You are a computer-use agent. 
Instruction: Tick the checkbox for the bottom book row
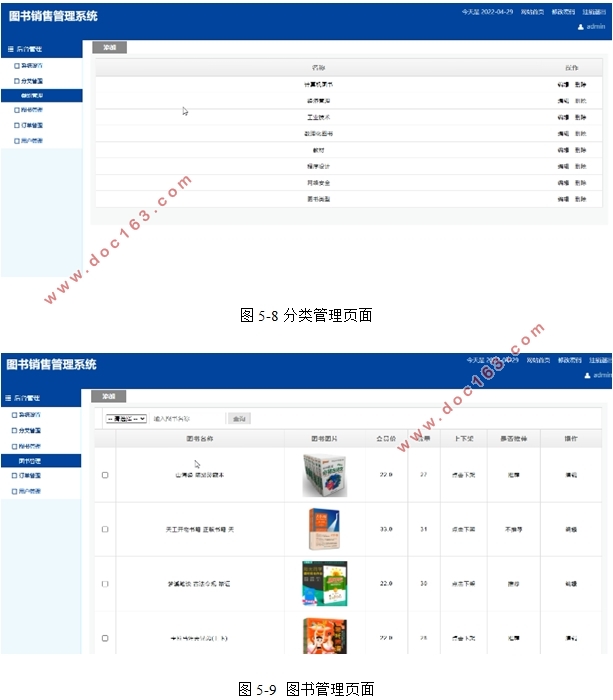(x=105, y=638)
